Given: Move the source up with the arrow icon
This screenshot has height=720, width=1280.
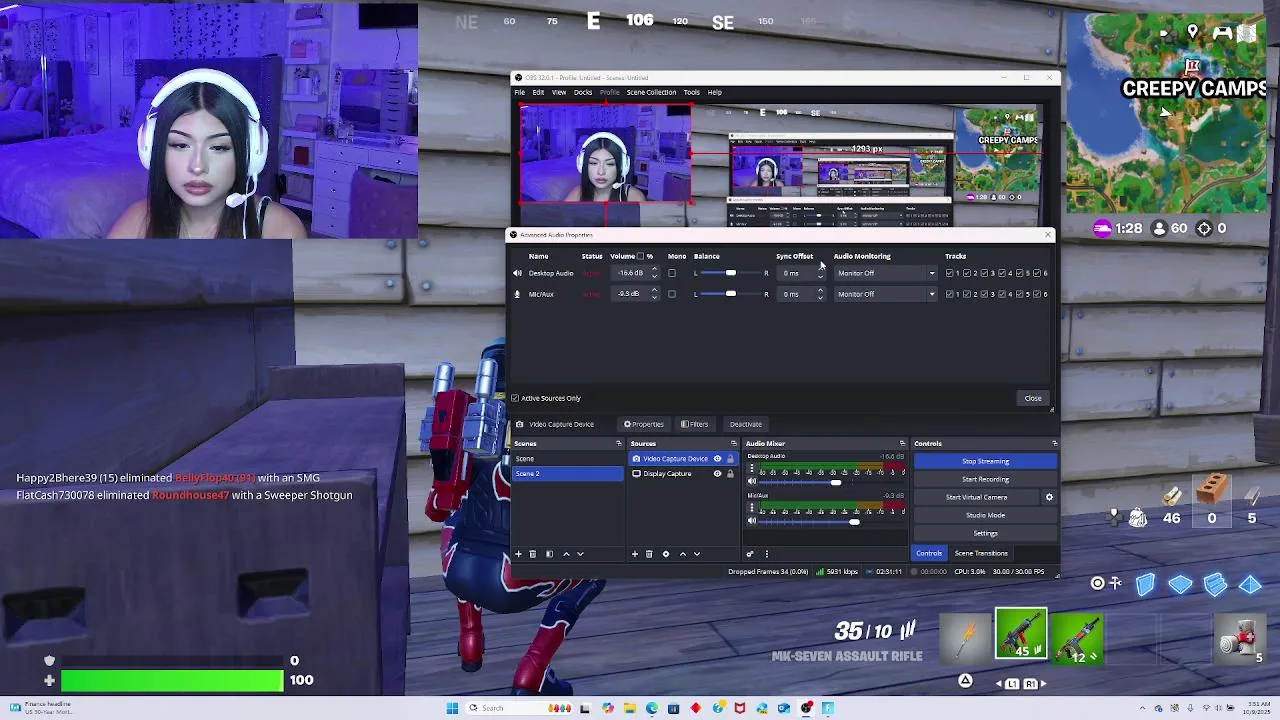Looking at the screenshot, I should click(x=683, y=554).
